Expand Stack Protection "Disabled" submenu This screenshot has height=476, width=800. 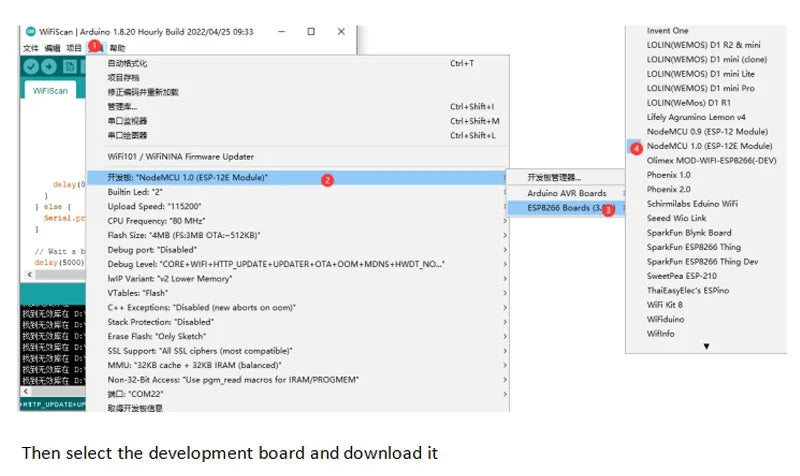(x=297, y=322)
